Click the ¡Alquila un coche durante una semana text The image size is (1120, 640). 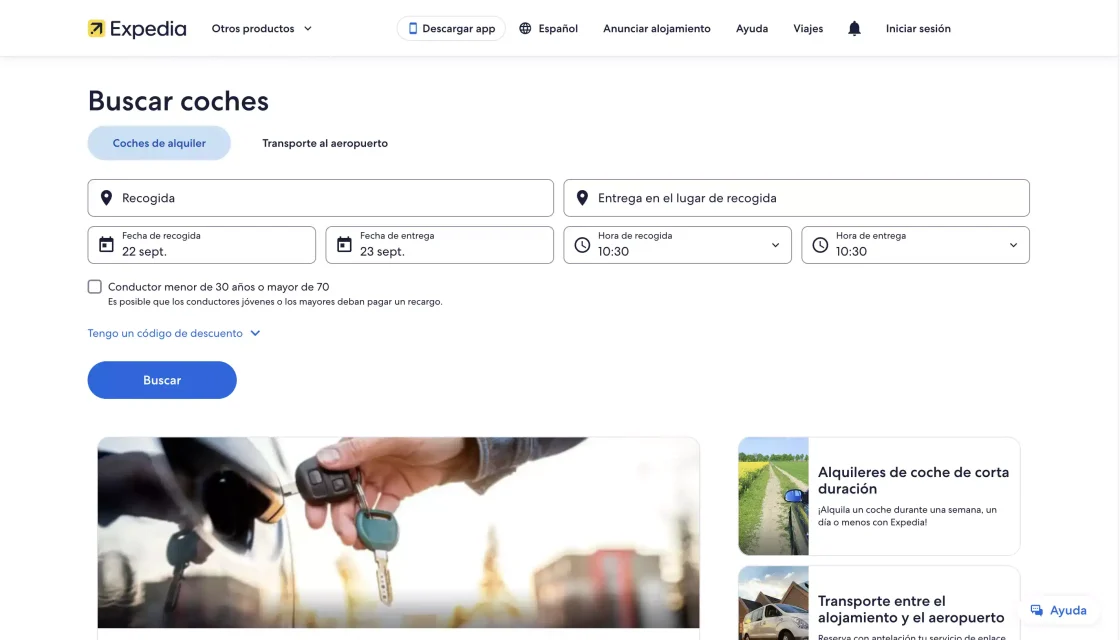(907, 516)
